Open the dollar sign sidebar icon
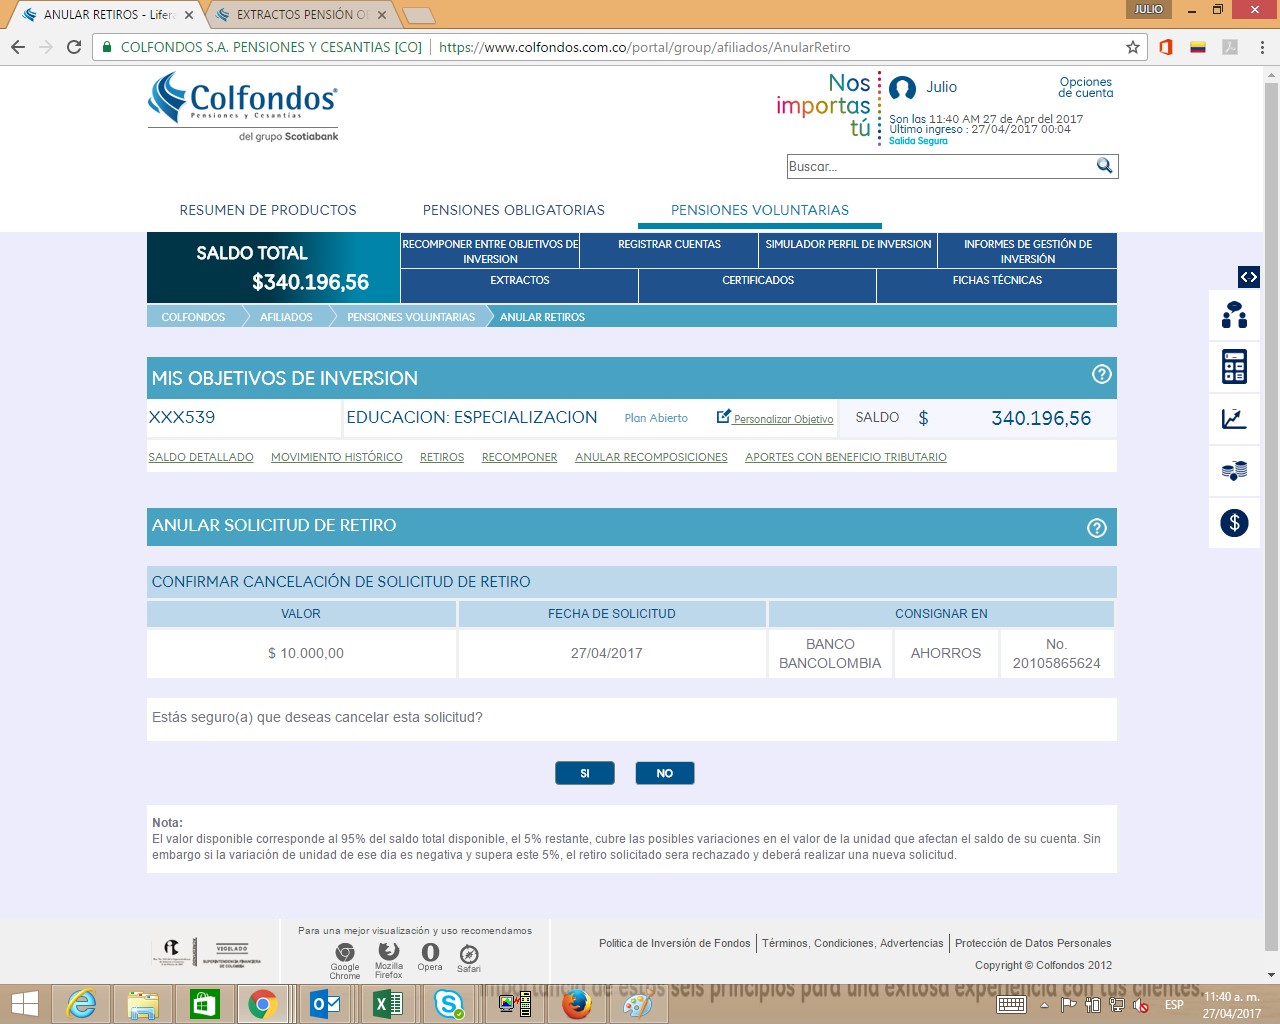 [1234, 522]
